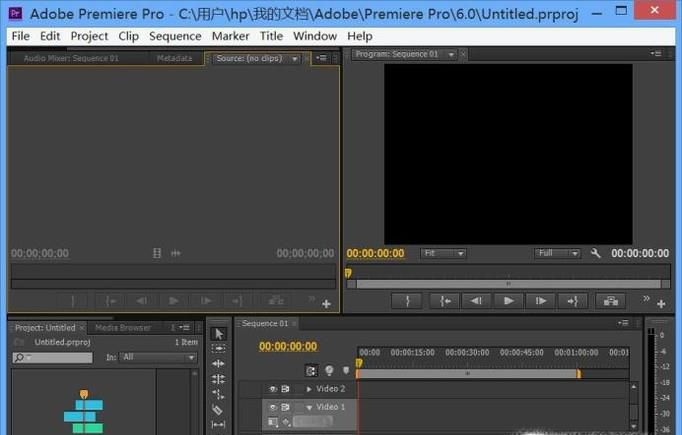Go to In point in Program monitor
The image size is (682, 435).
click(445, 301)
